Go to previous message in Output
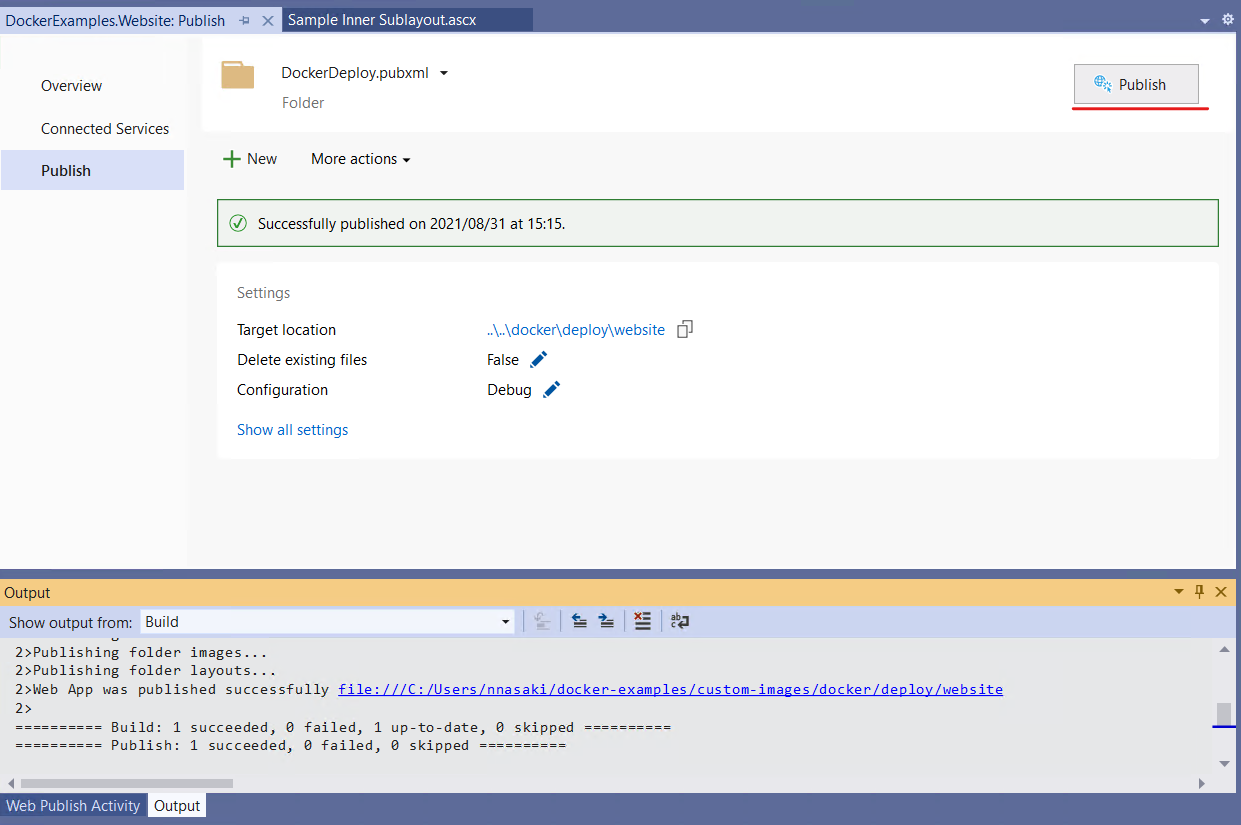The width and height of the screenshot is (1241, 825). pyautogui.click(x=579, y=622)
